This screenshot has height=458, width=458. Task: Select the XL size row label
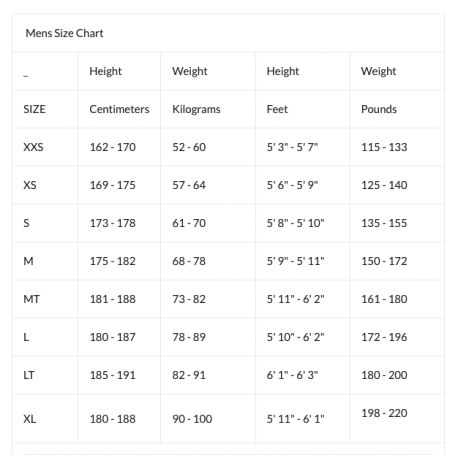30,419
